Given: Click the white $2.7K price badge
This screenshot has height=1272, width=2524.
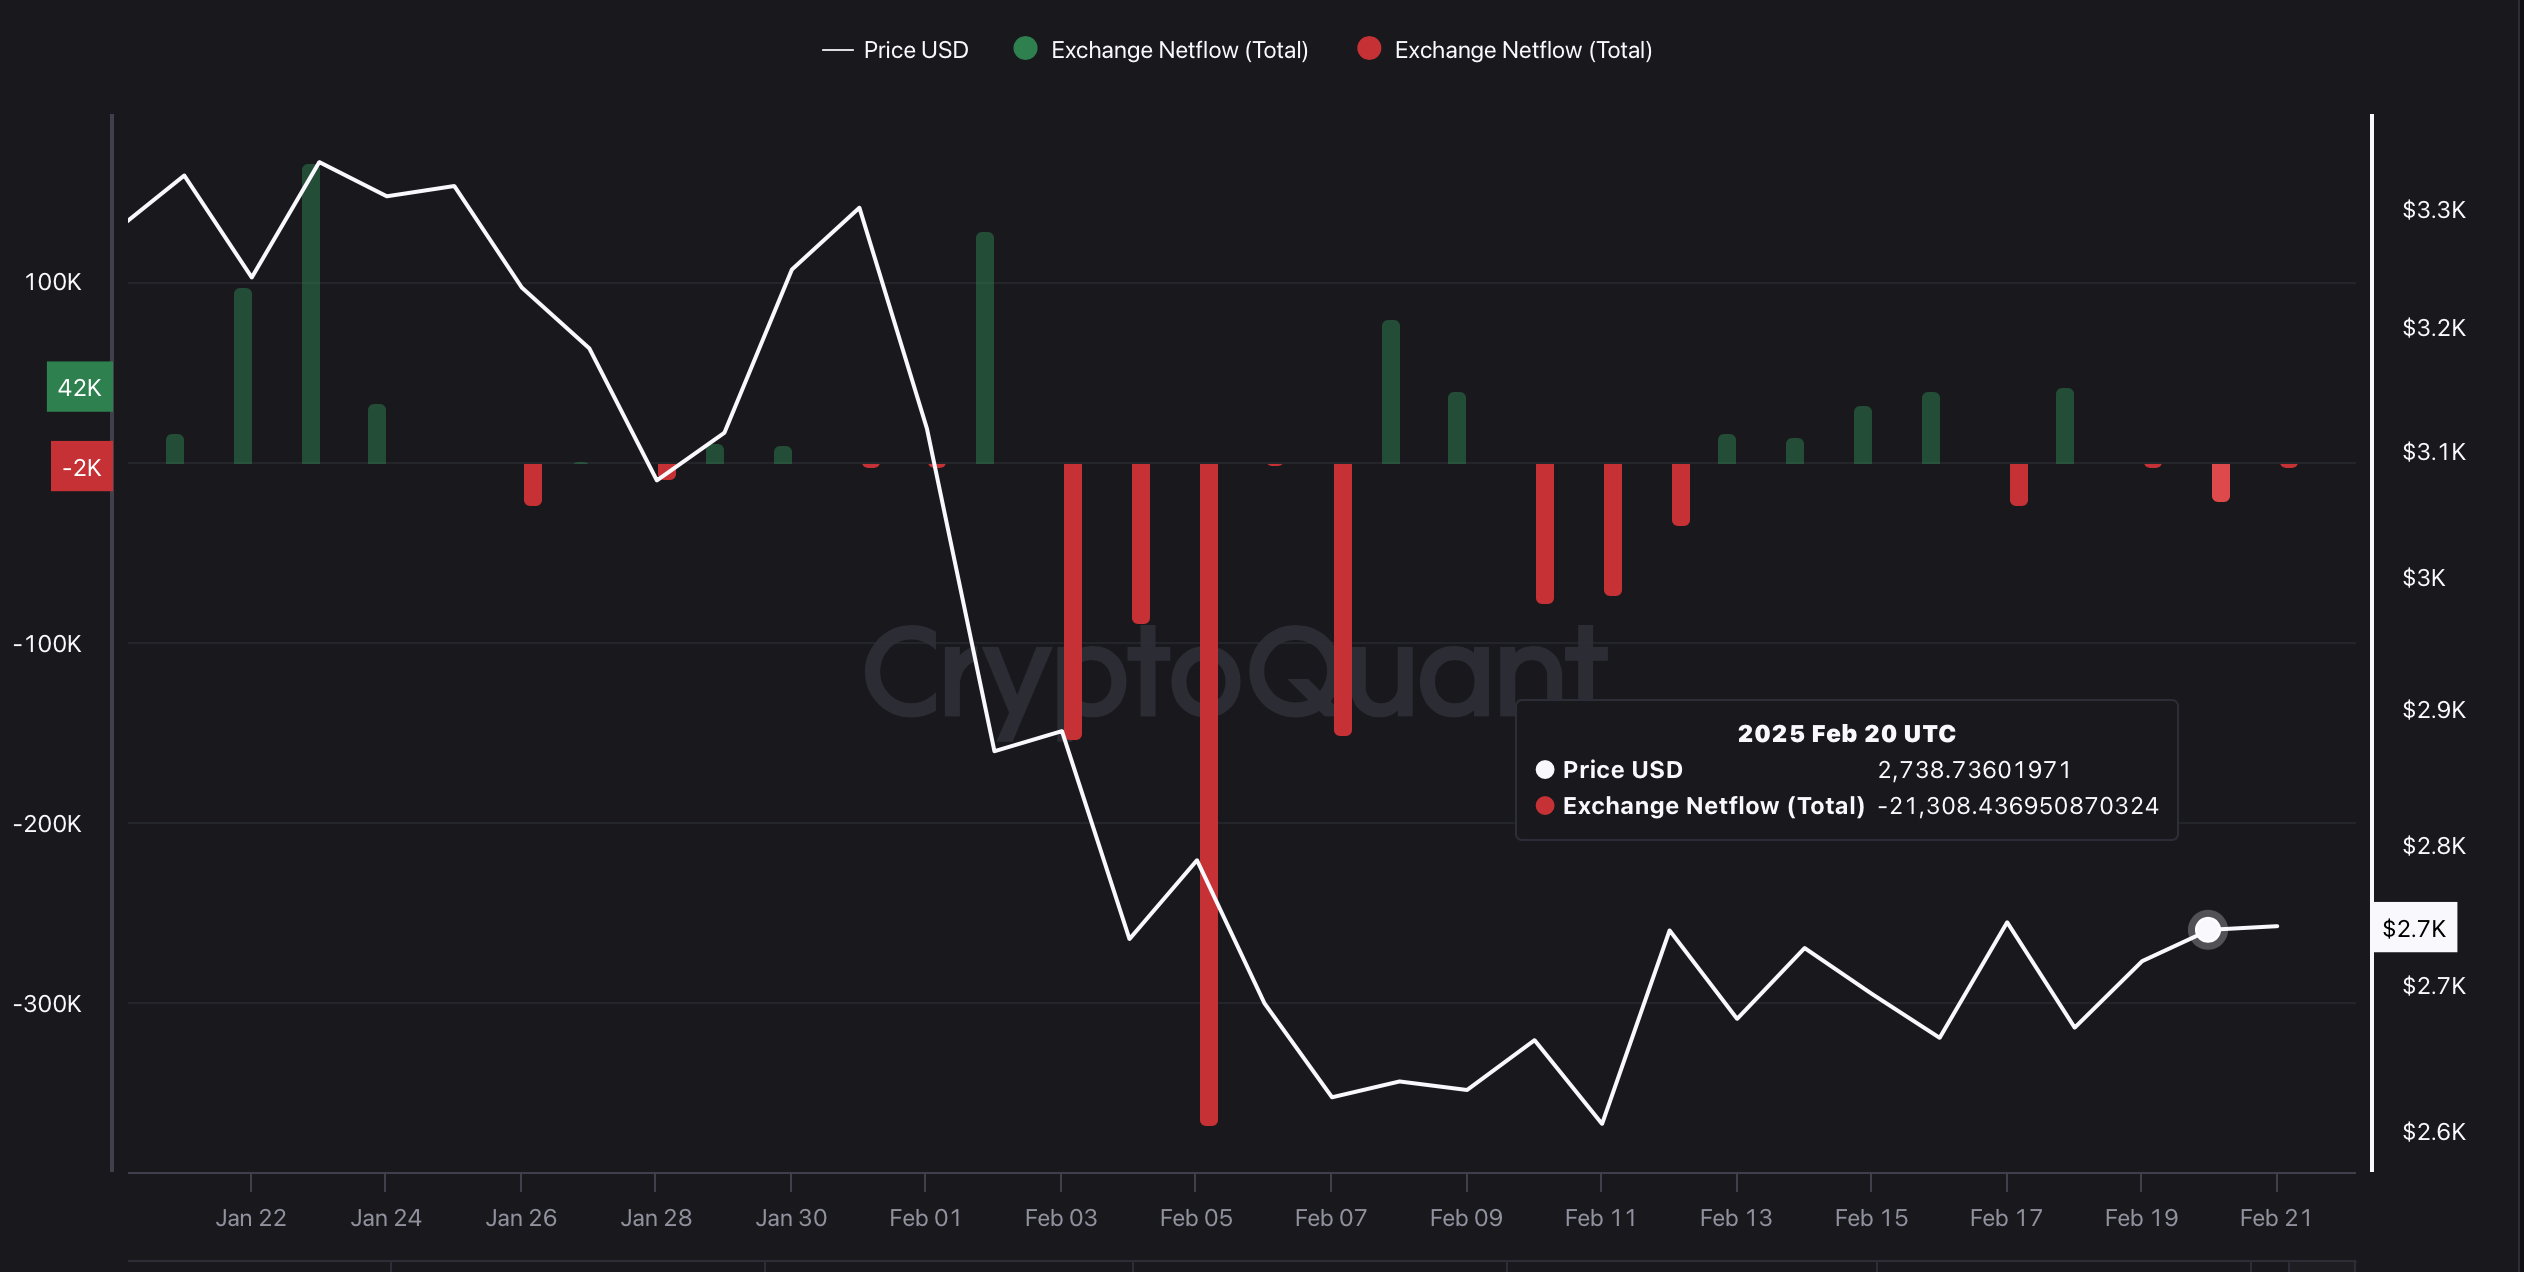Looking at the screenshot, I should pyautogui.click(x=2413, y=928).
